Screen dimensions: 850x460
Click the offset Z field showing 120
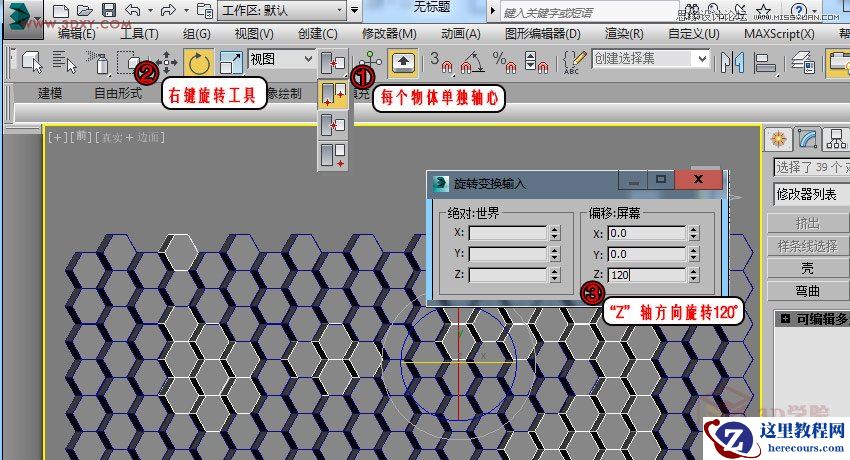point(647,275)
